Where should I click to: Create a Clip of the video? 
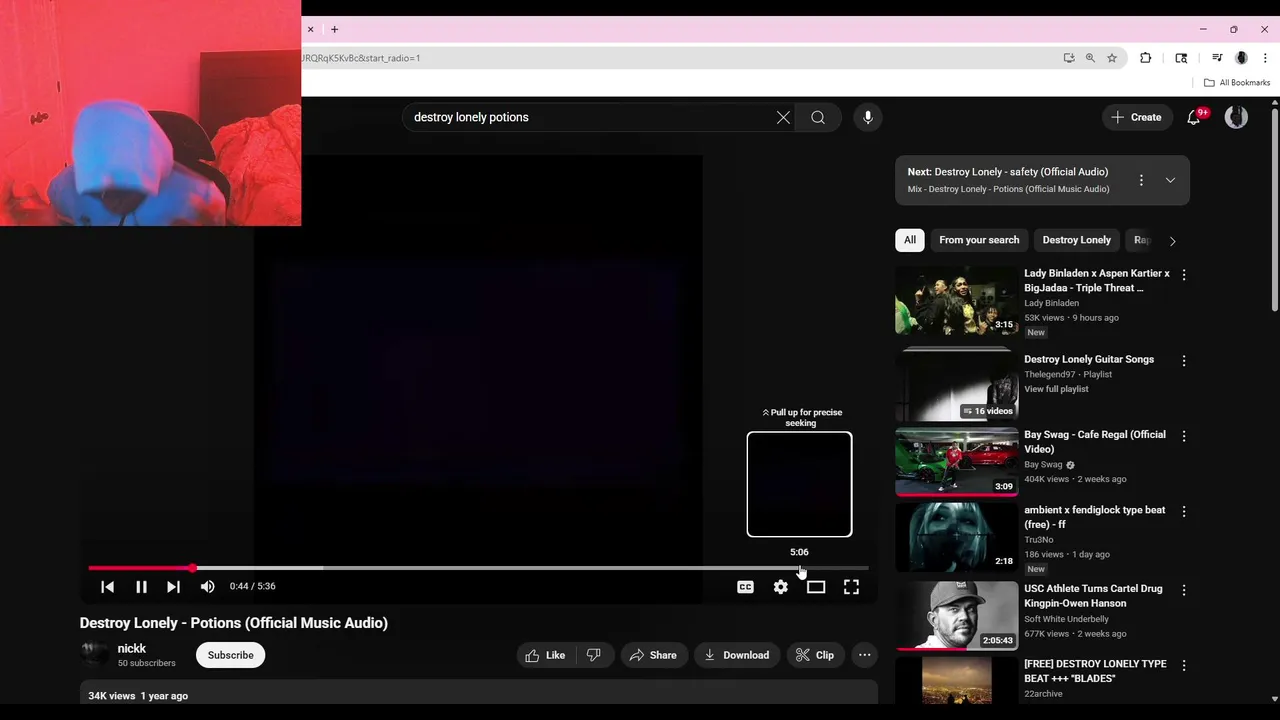(815, 655)
